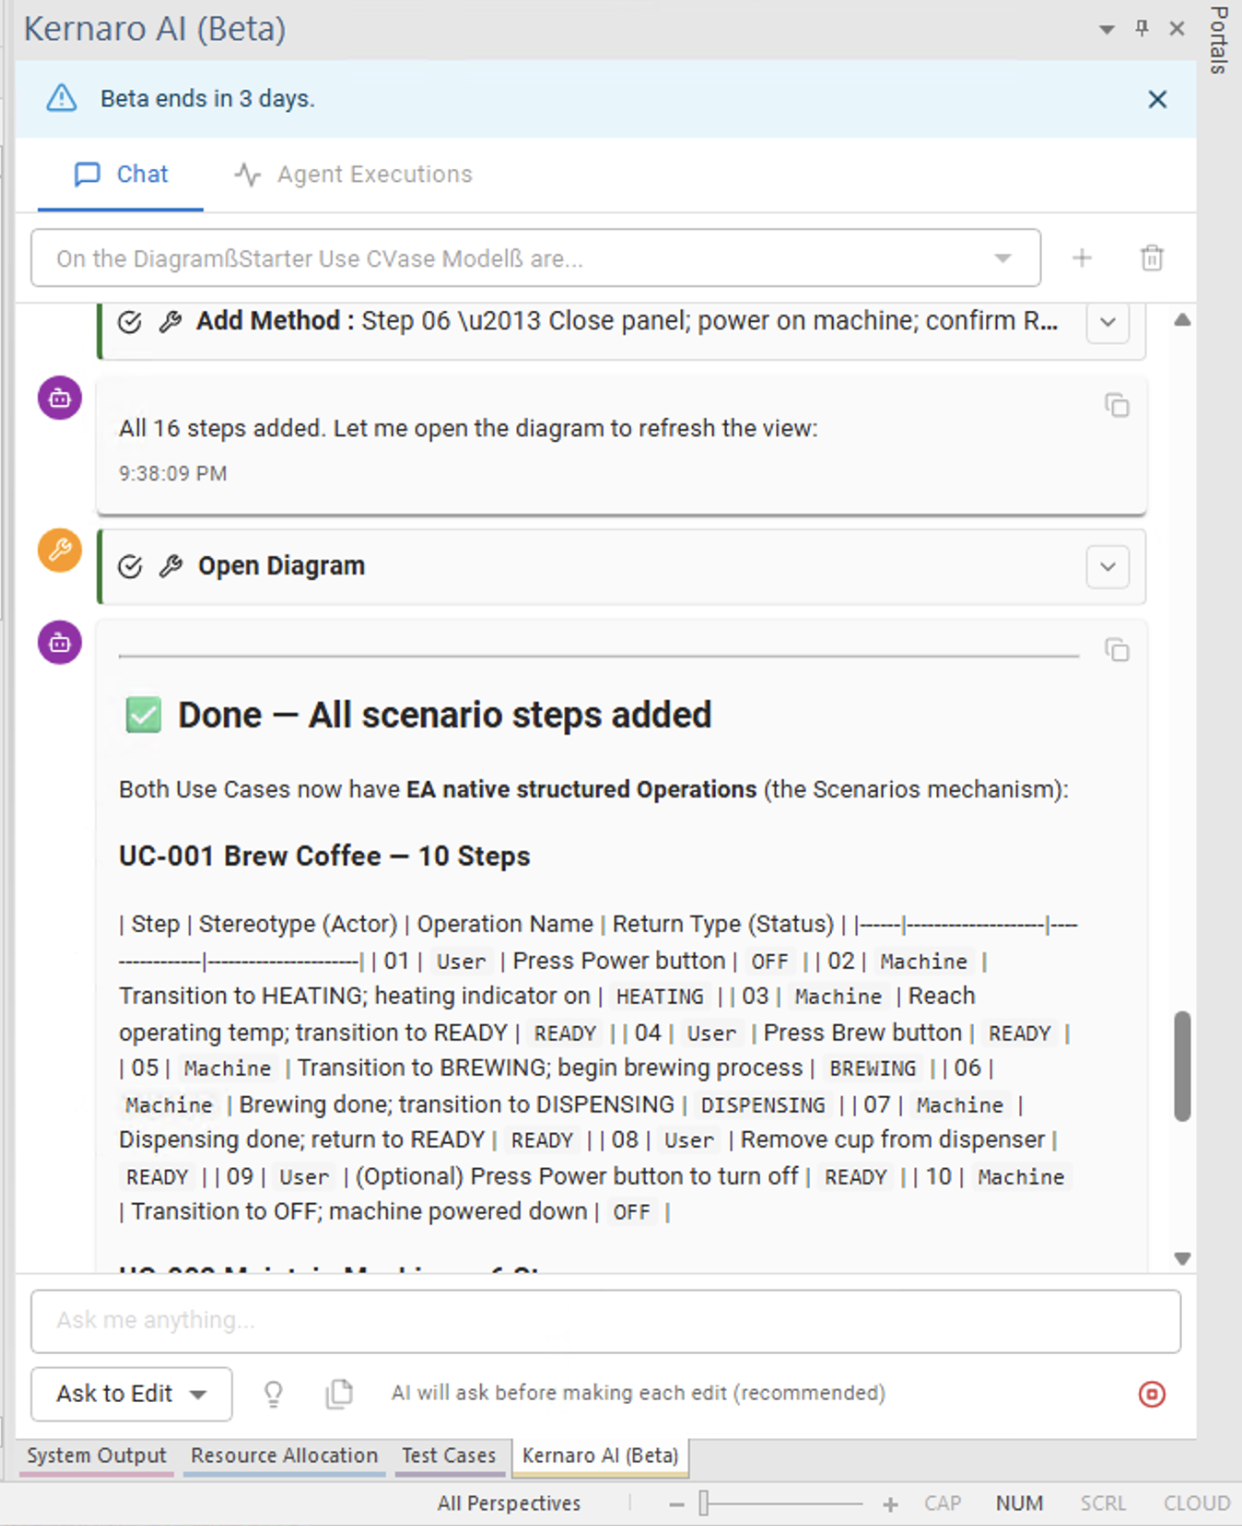1242x1526 pixels.
Task: Click 'AI will ask before making each edit' text
Action: click(638, 1393)
